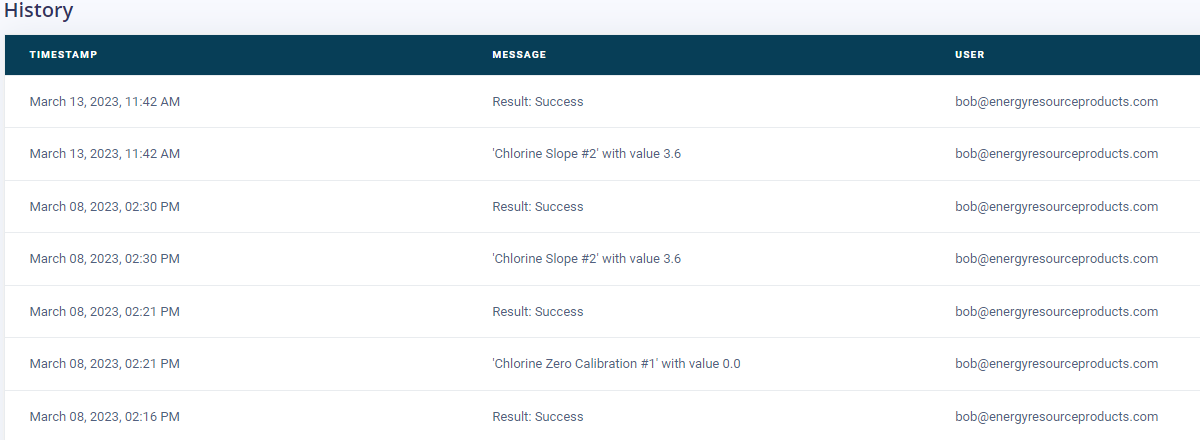Select March 13 'Result: Success' message

click(537, 102)
